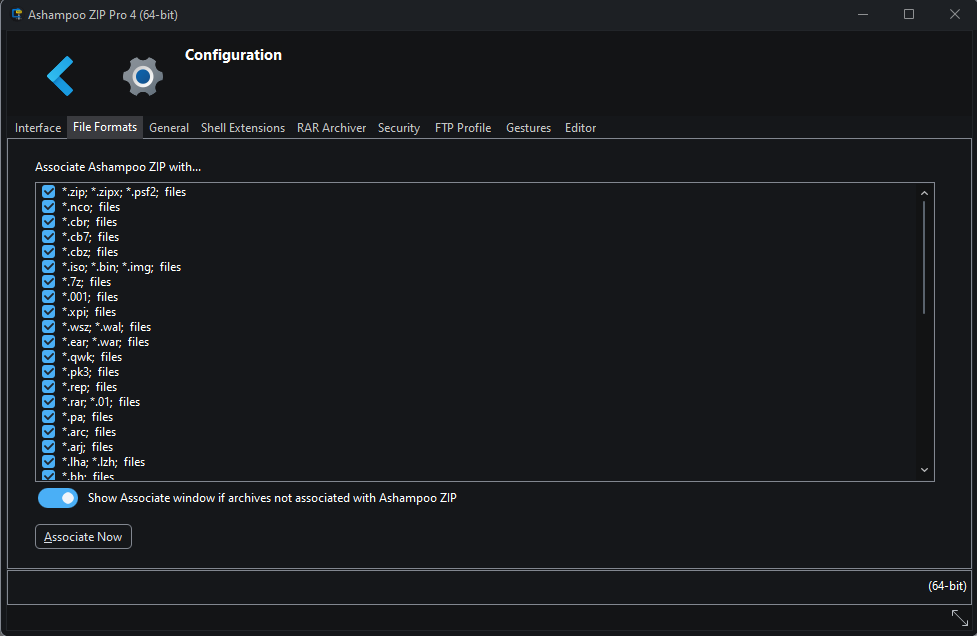Viewport: 977px width, 636px height.
Task: Uncheck the *.pk3 files checkbox
Action: (x=49, y=372)
